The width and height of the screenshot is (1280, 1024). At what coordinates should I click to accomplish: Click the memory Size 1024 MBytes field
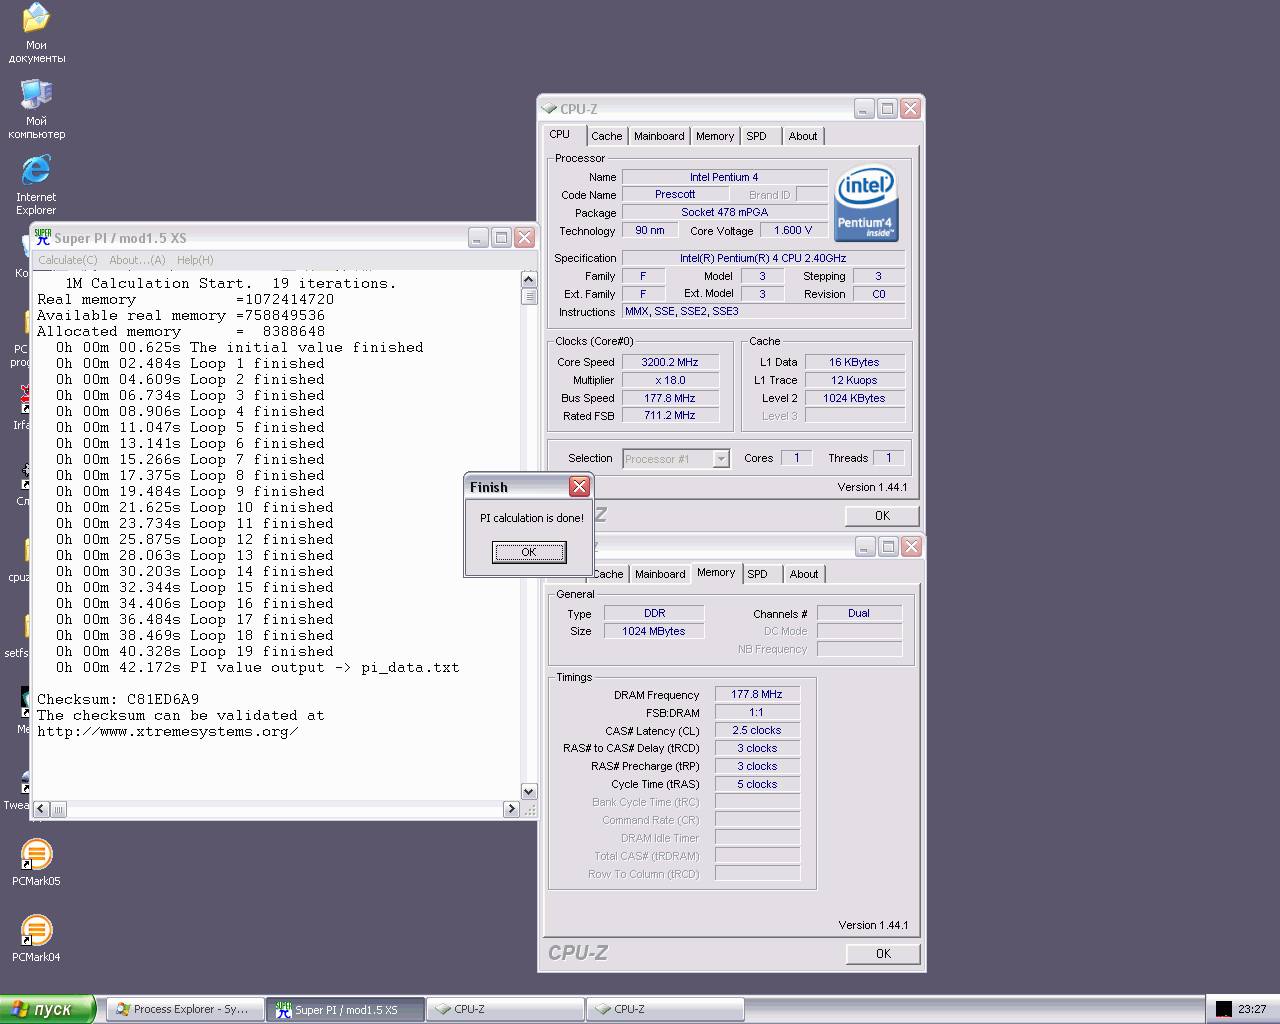(655, 631)
